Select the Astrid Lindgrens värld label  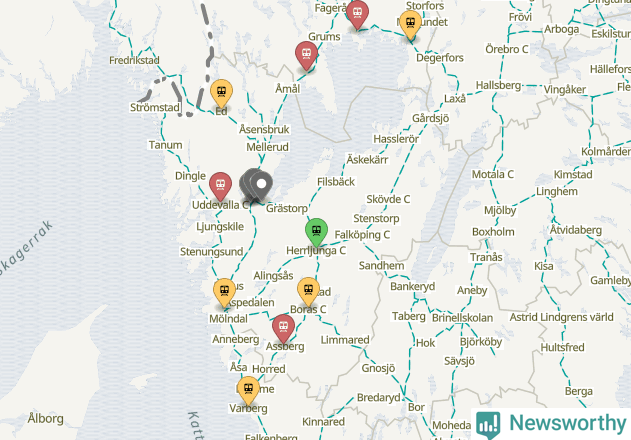coord(561,317)
